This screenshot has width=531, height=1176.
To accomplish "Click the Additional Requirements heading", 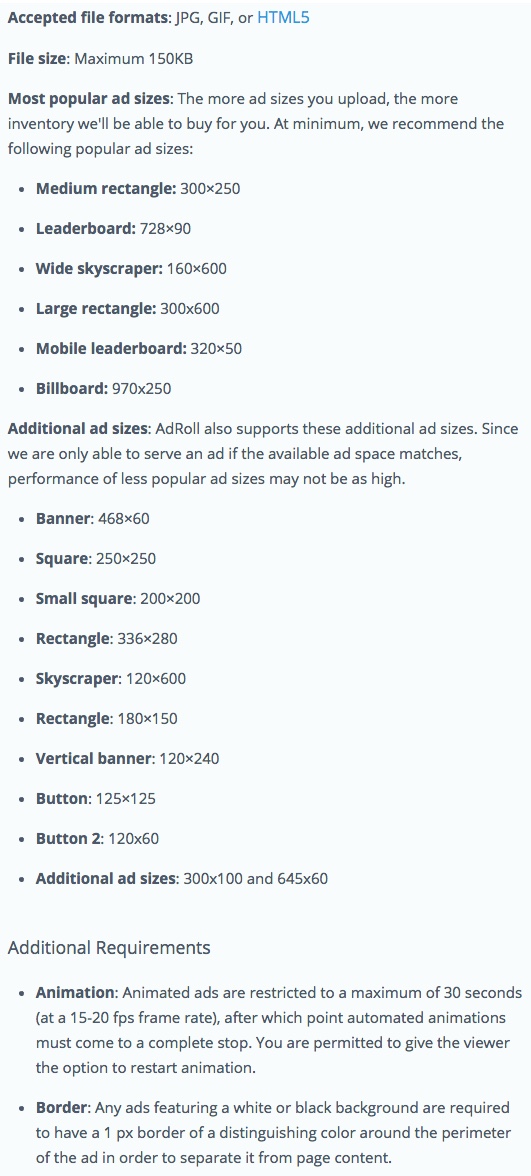I will coord(109,948).
